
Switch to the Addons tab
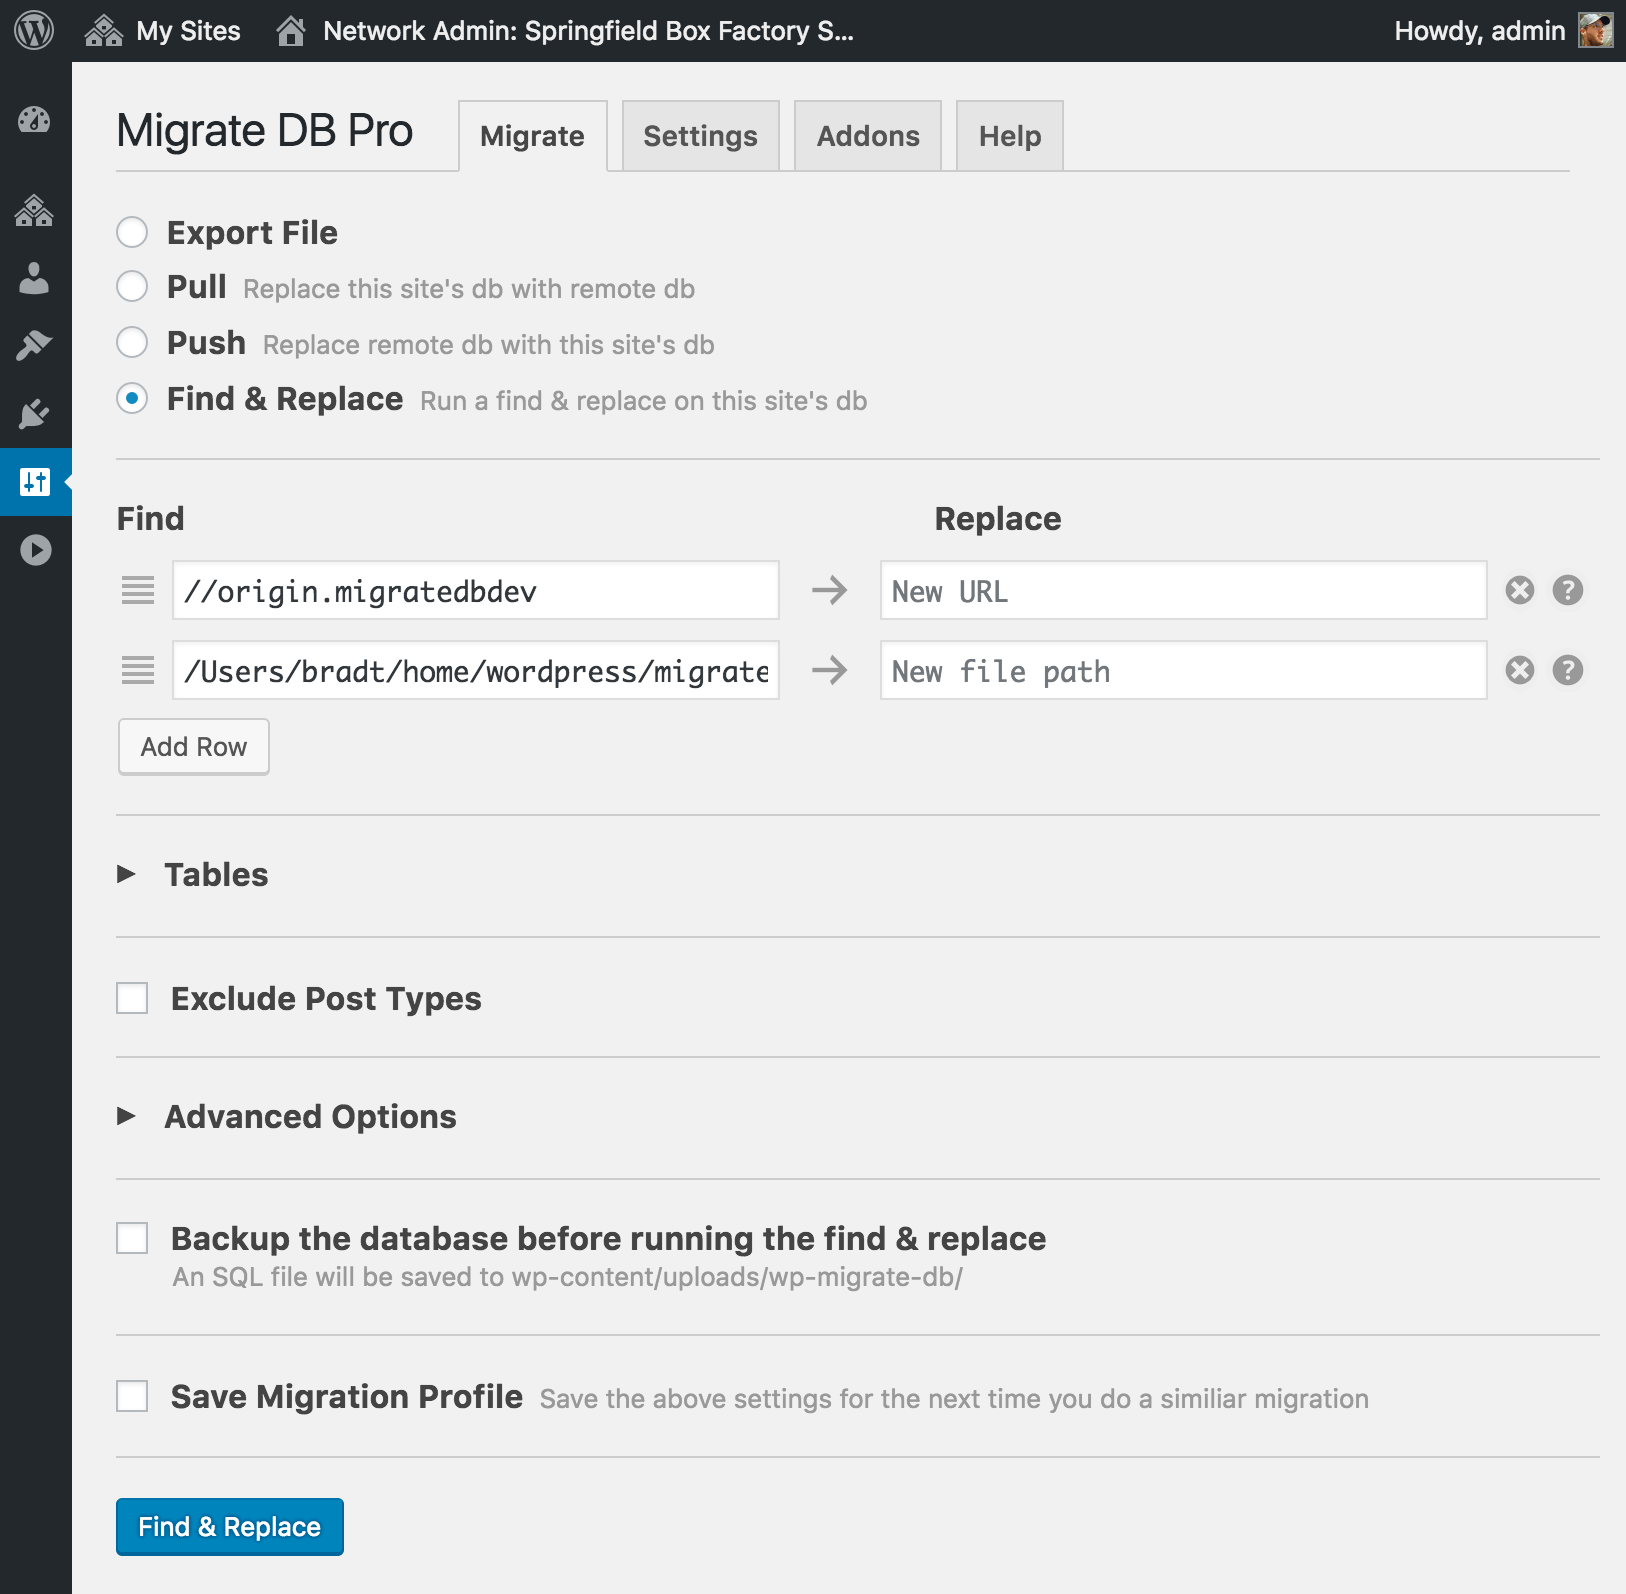pyautogui.click(x=868, y=136)
